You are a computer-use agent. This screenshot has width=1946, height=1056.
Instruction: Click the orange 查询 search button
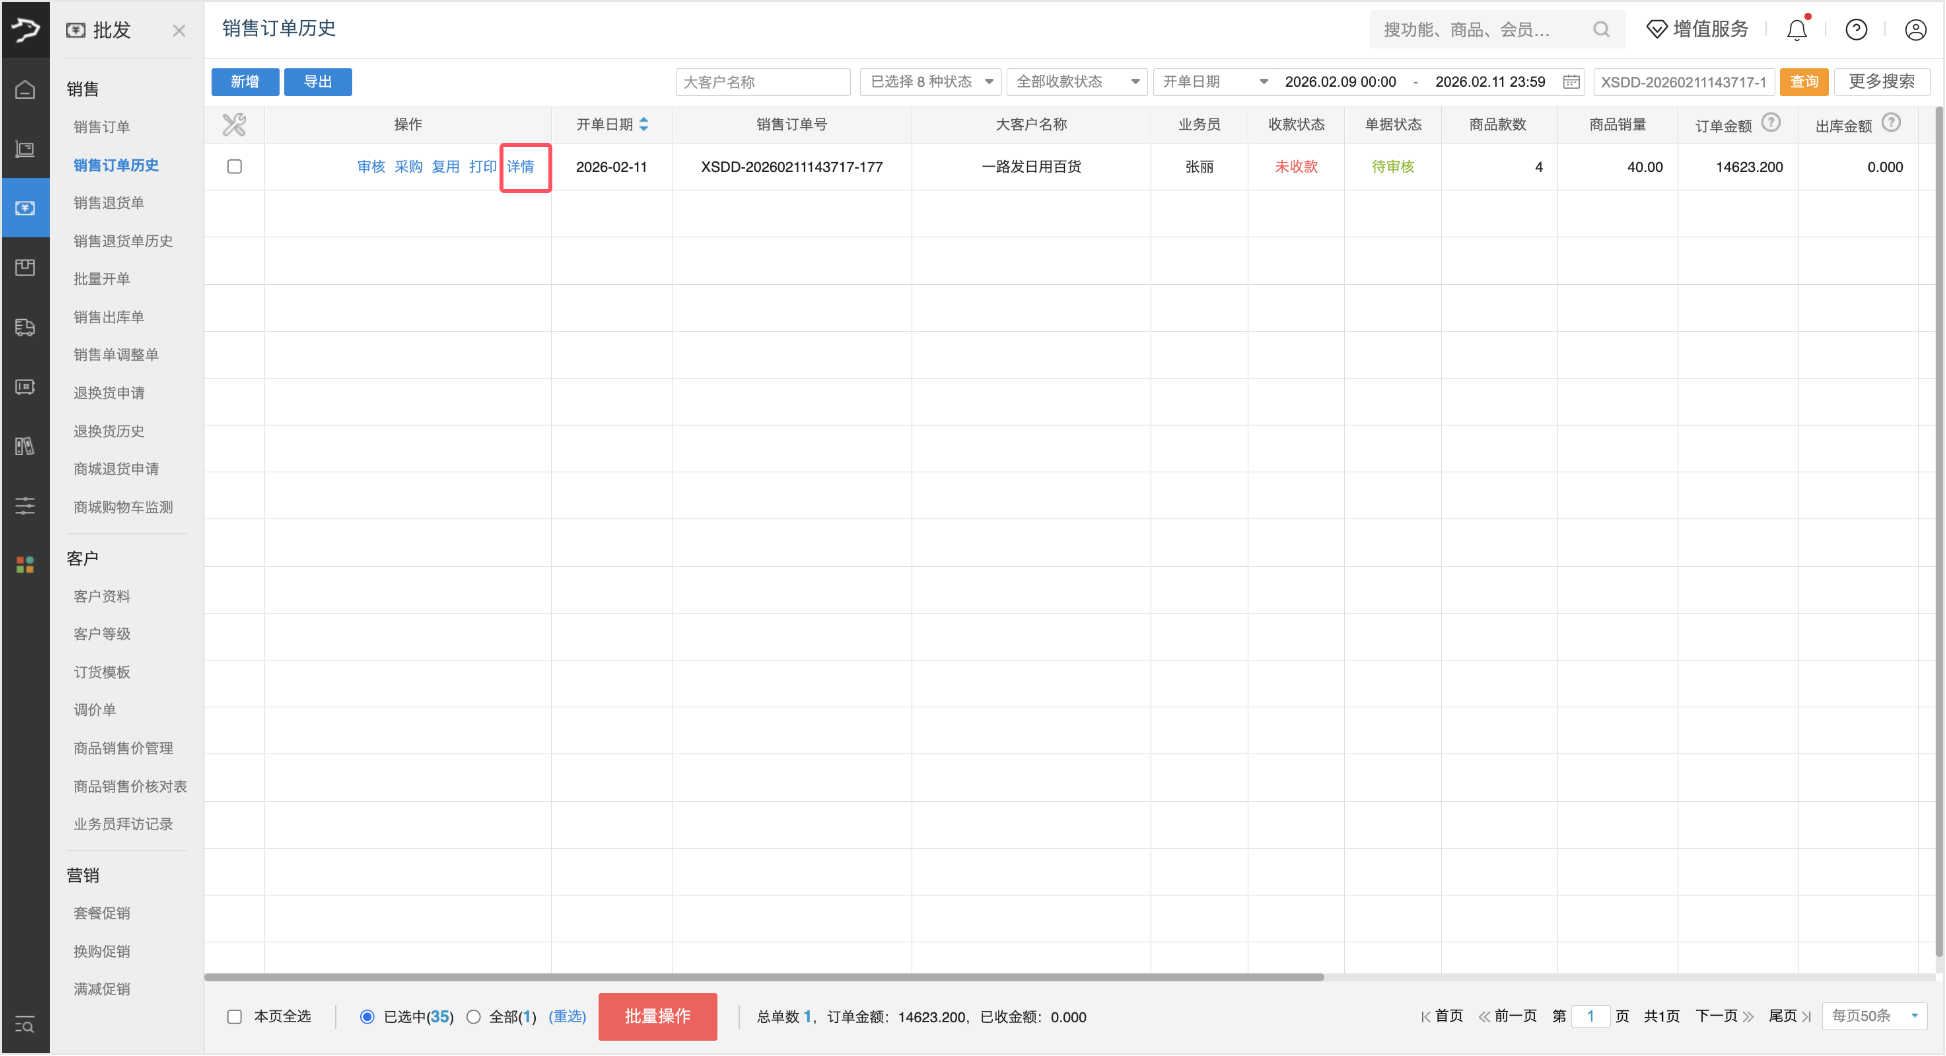tap(1803, 81)
